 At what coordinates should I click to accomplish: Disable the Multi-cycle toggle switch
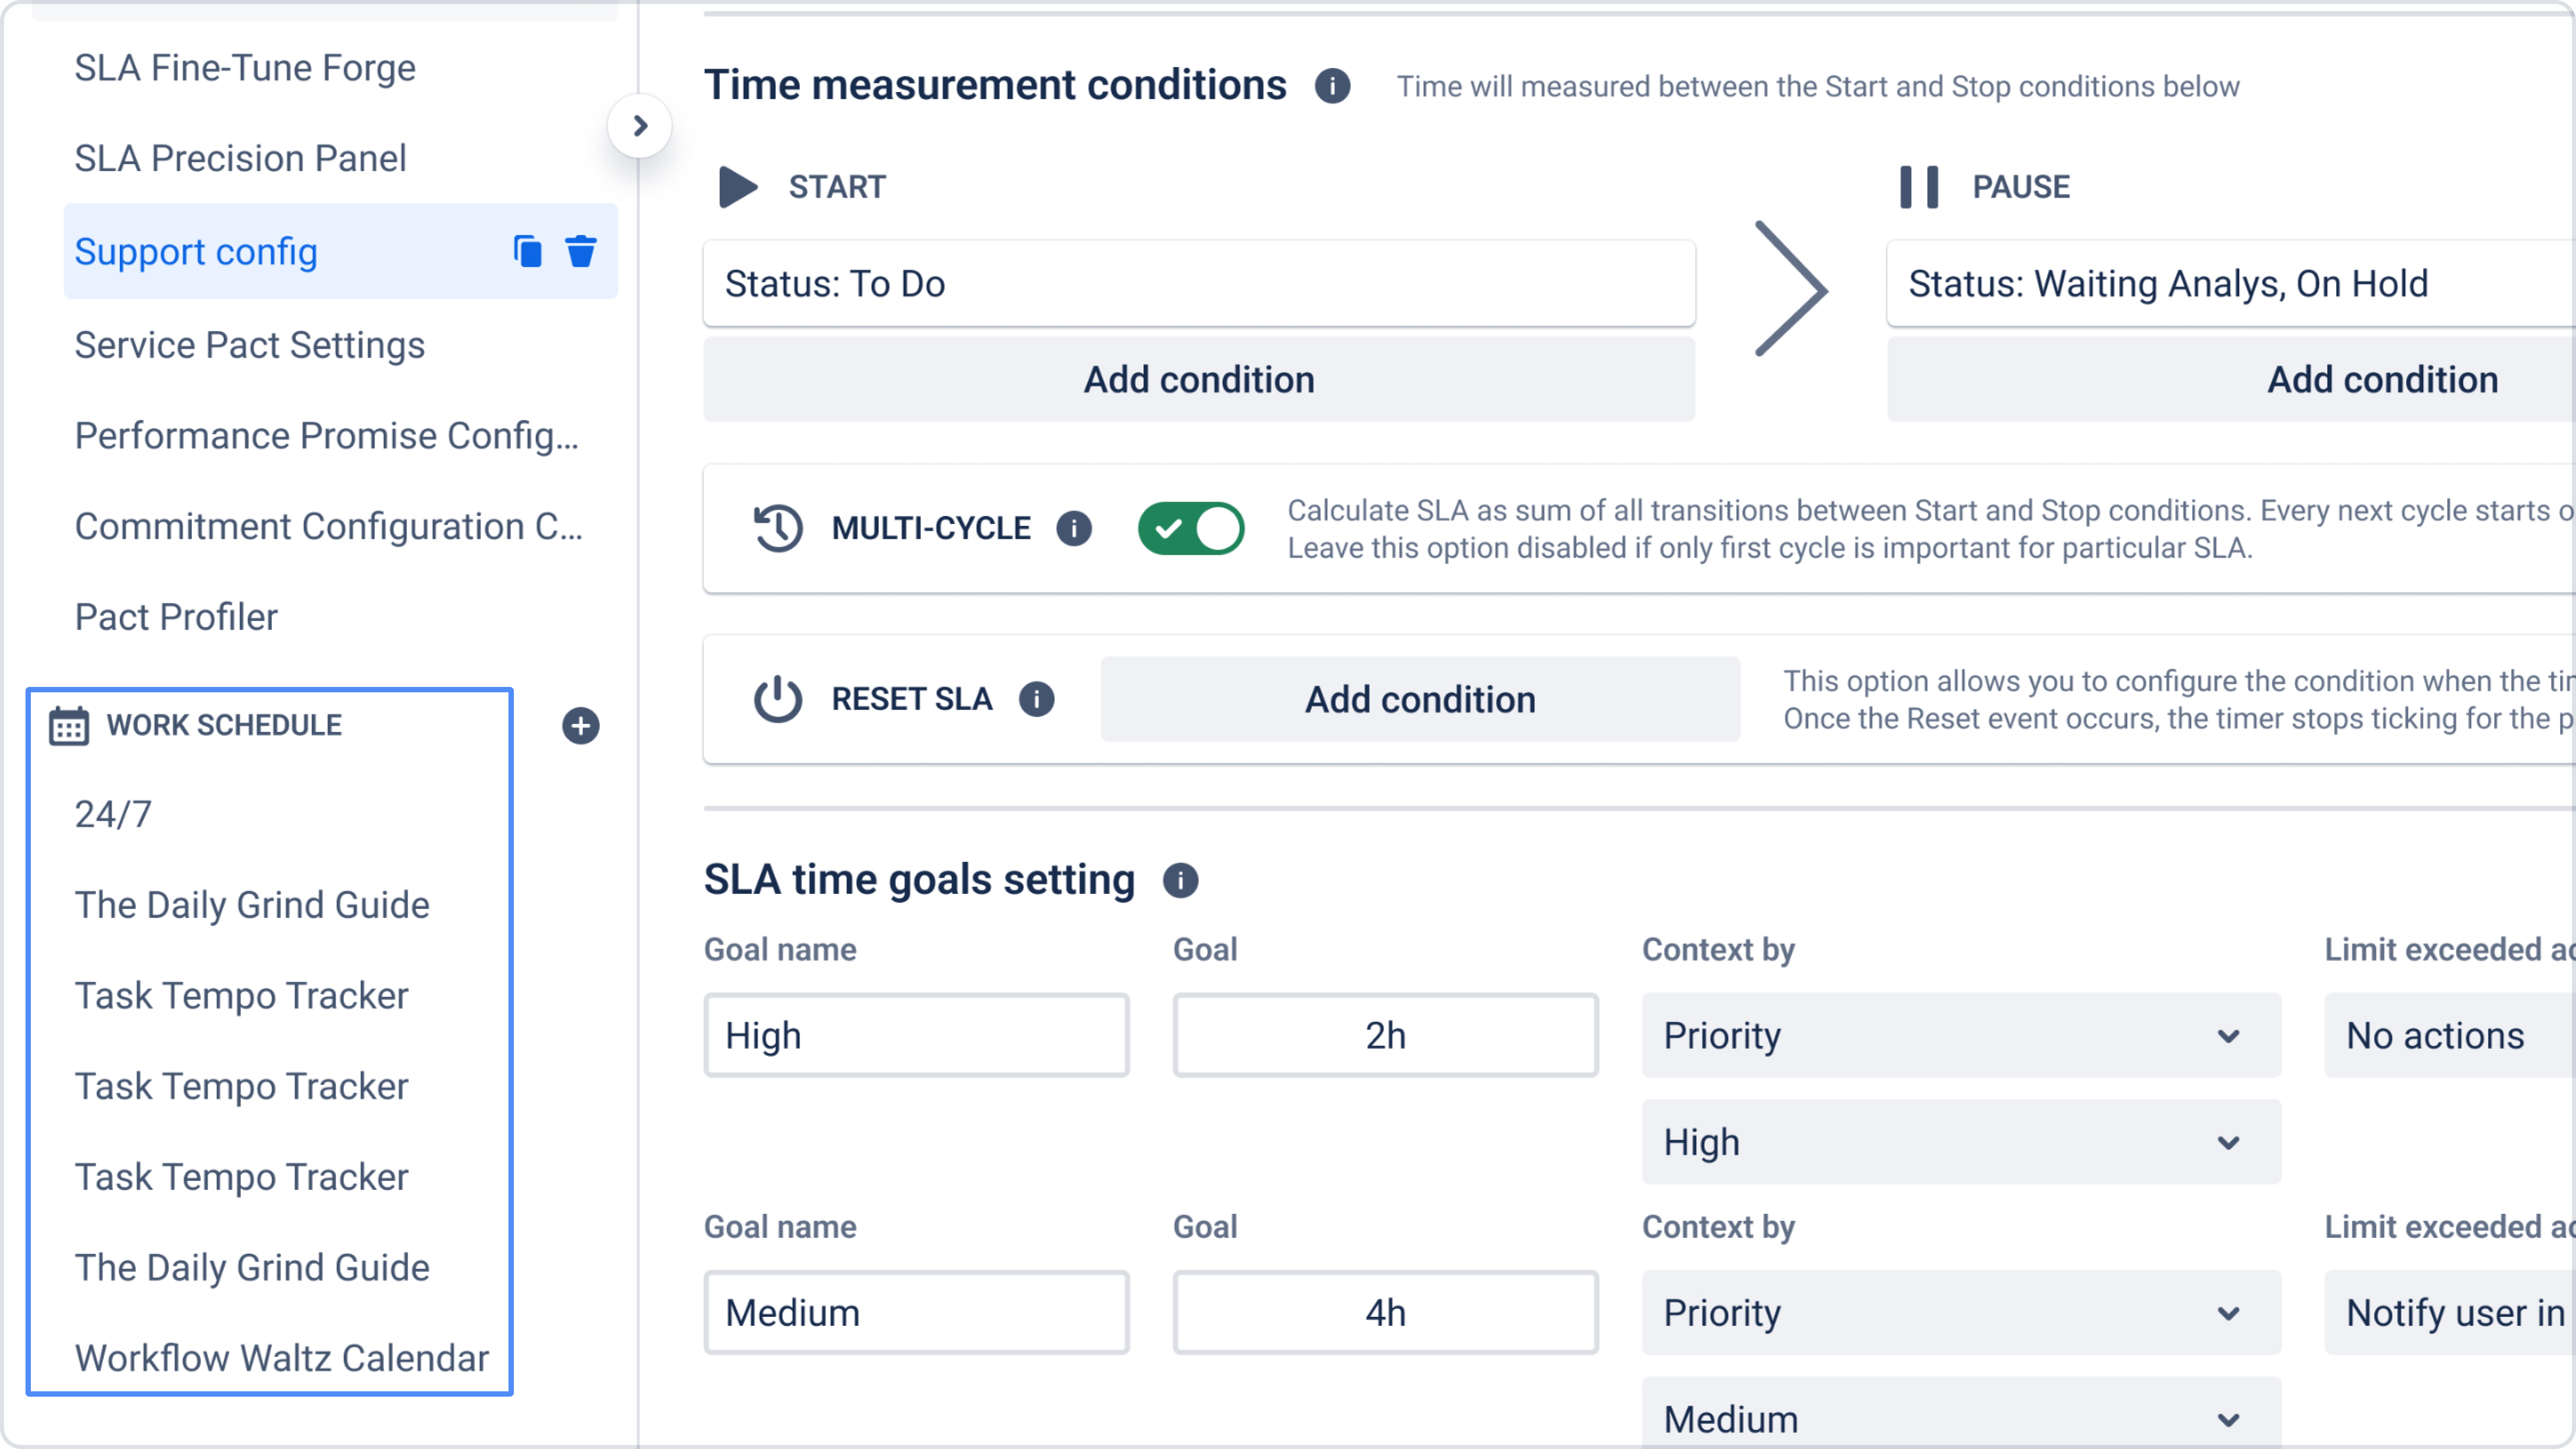[1190, 528]
